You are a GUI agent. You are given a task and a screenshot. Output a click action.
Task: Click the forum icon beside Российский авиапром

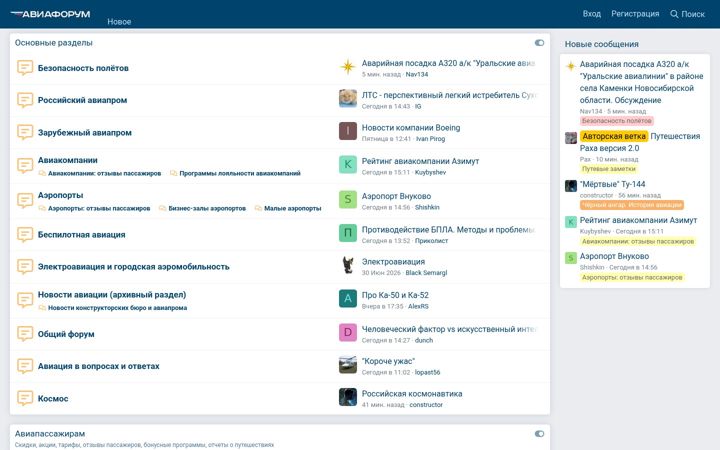(25, 100)
